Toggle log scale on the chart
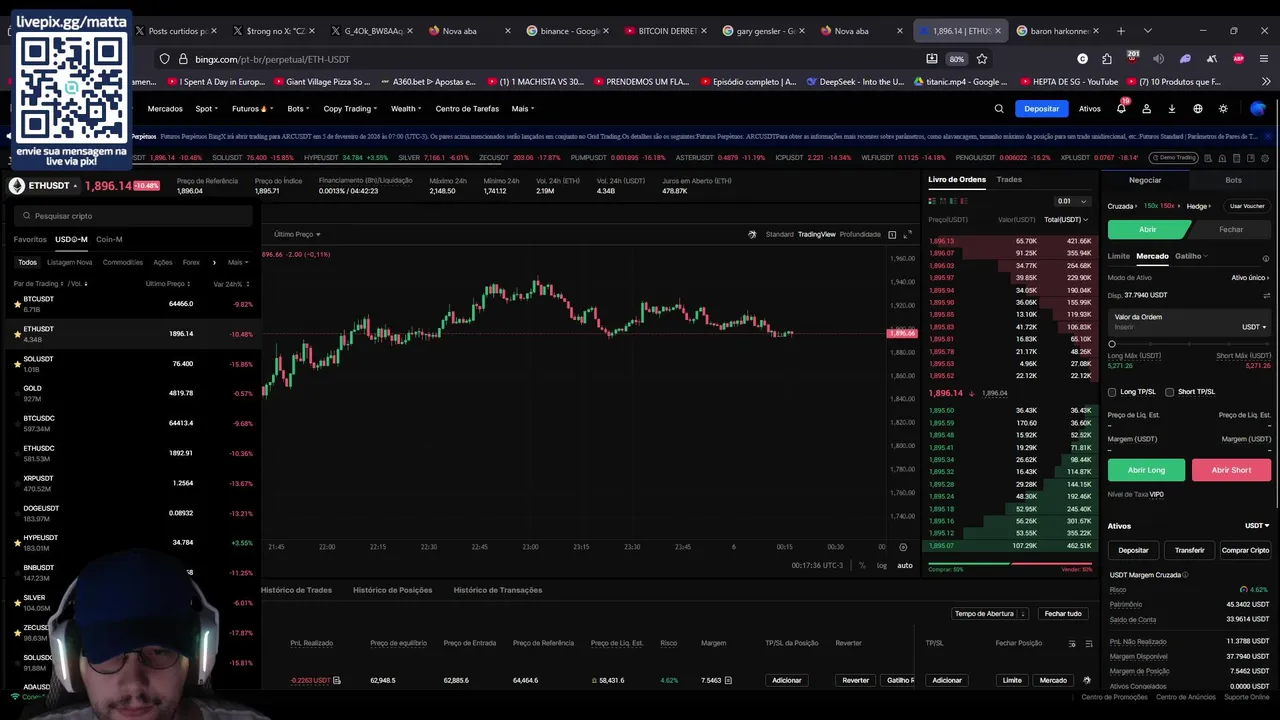This screenshot has width=1280, height=720. [881, 565]
